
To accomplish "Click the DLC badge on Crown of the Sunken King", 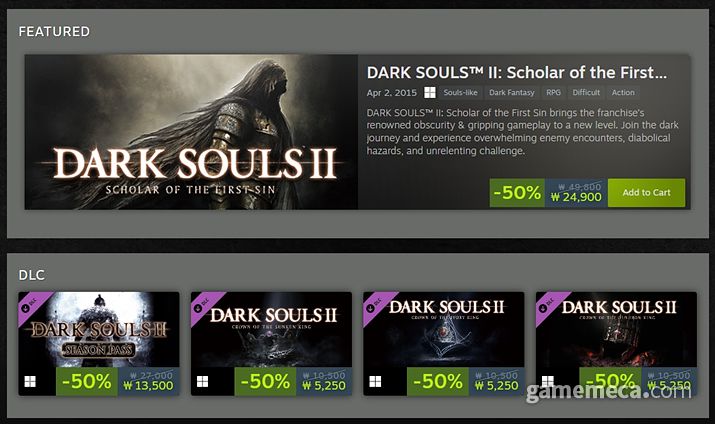I will pyautogui.click(x=200, y=301).
